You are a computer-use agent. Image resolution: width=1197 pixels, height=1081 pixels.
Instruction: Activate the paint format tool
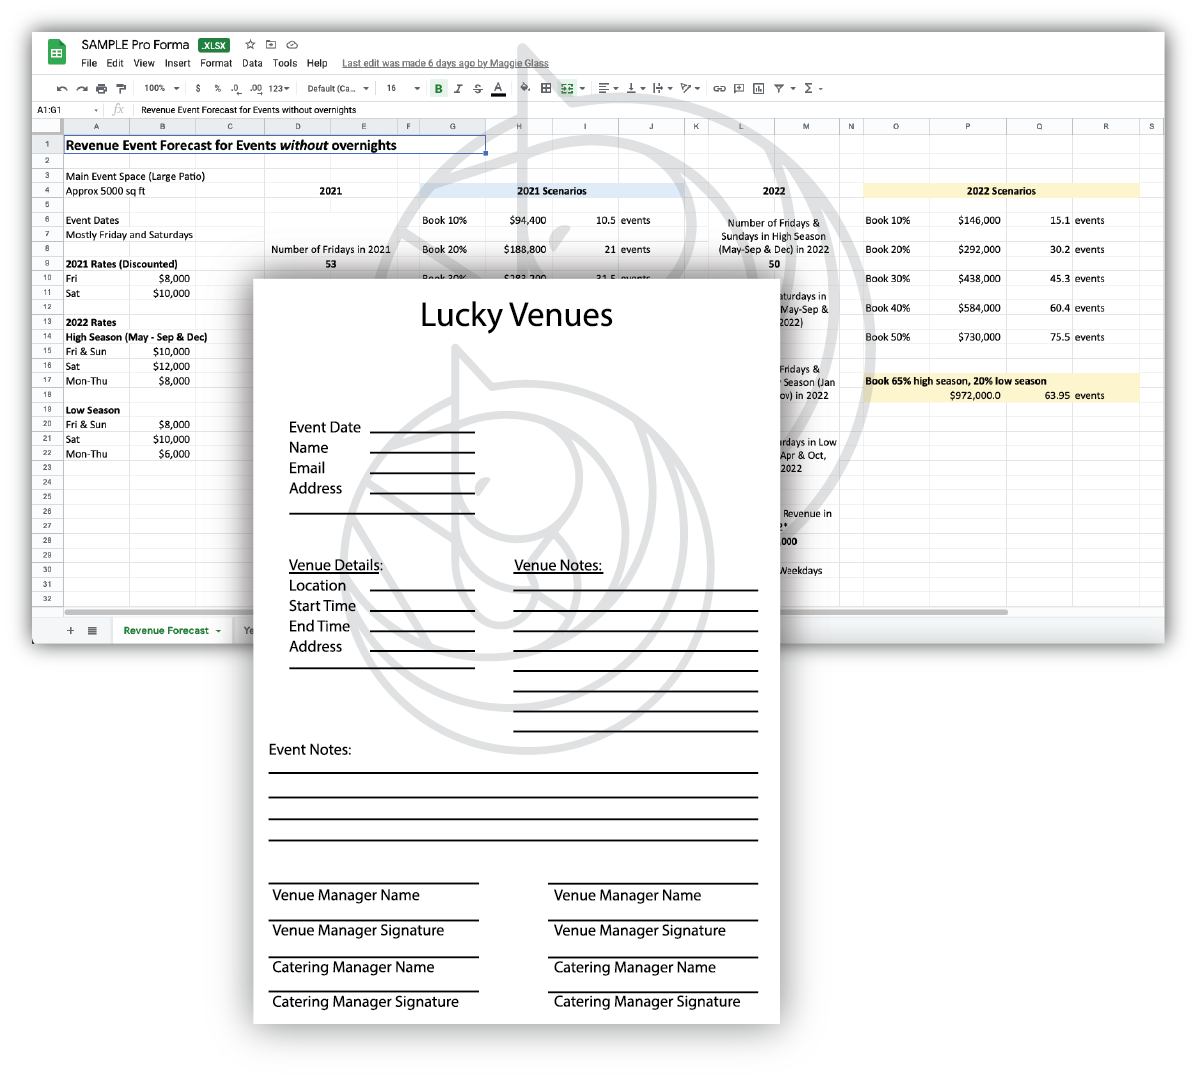point(121,89)
